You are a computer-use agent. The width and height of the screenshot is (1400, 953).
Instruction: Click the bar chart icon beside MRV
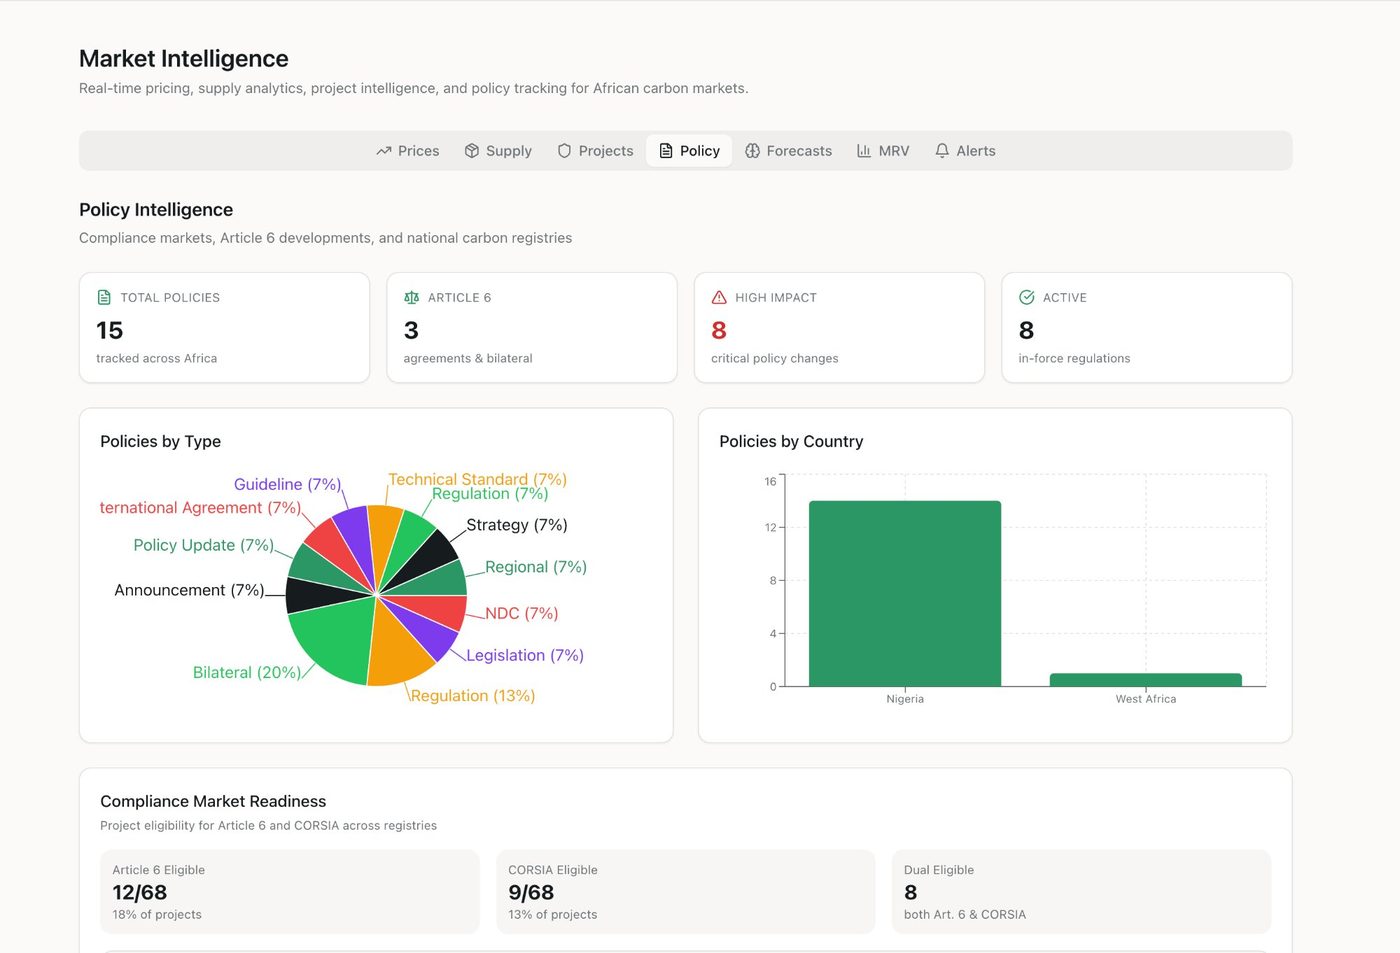864,151
